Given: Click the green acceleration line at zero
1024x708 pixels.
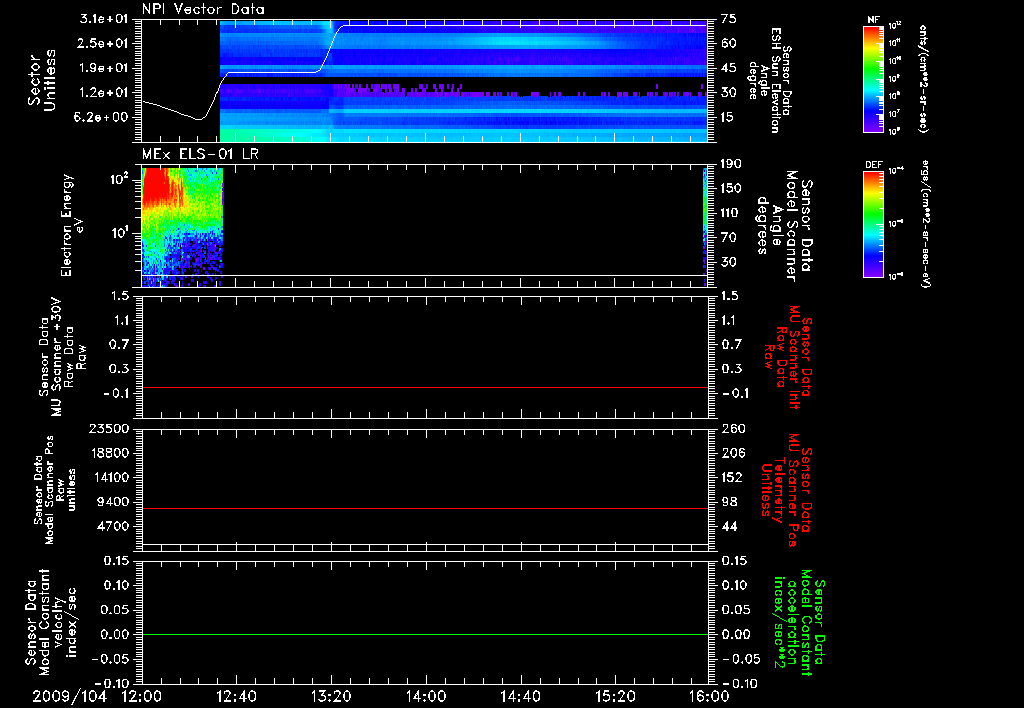Looking at the screenshot, I should pyautogui.click(x=425, y=634).
